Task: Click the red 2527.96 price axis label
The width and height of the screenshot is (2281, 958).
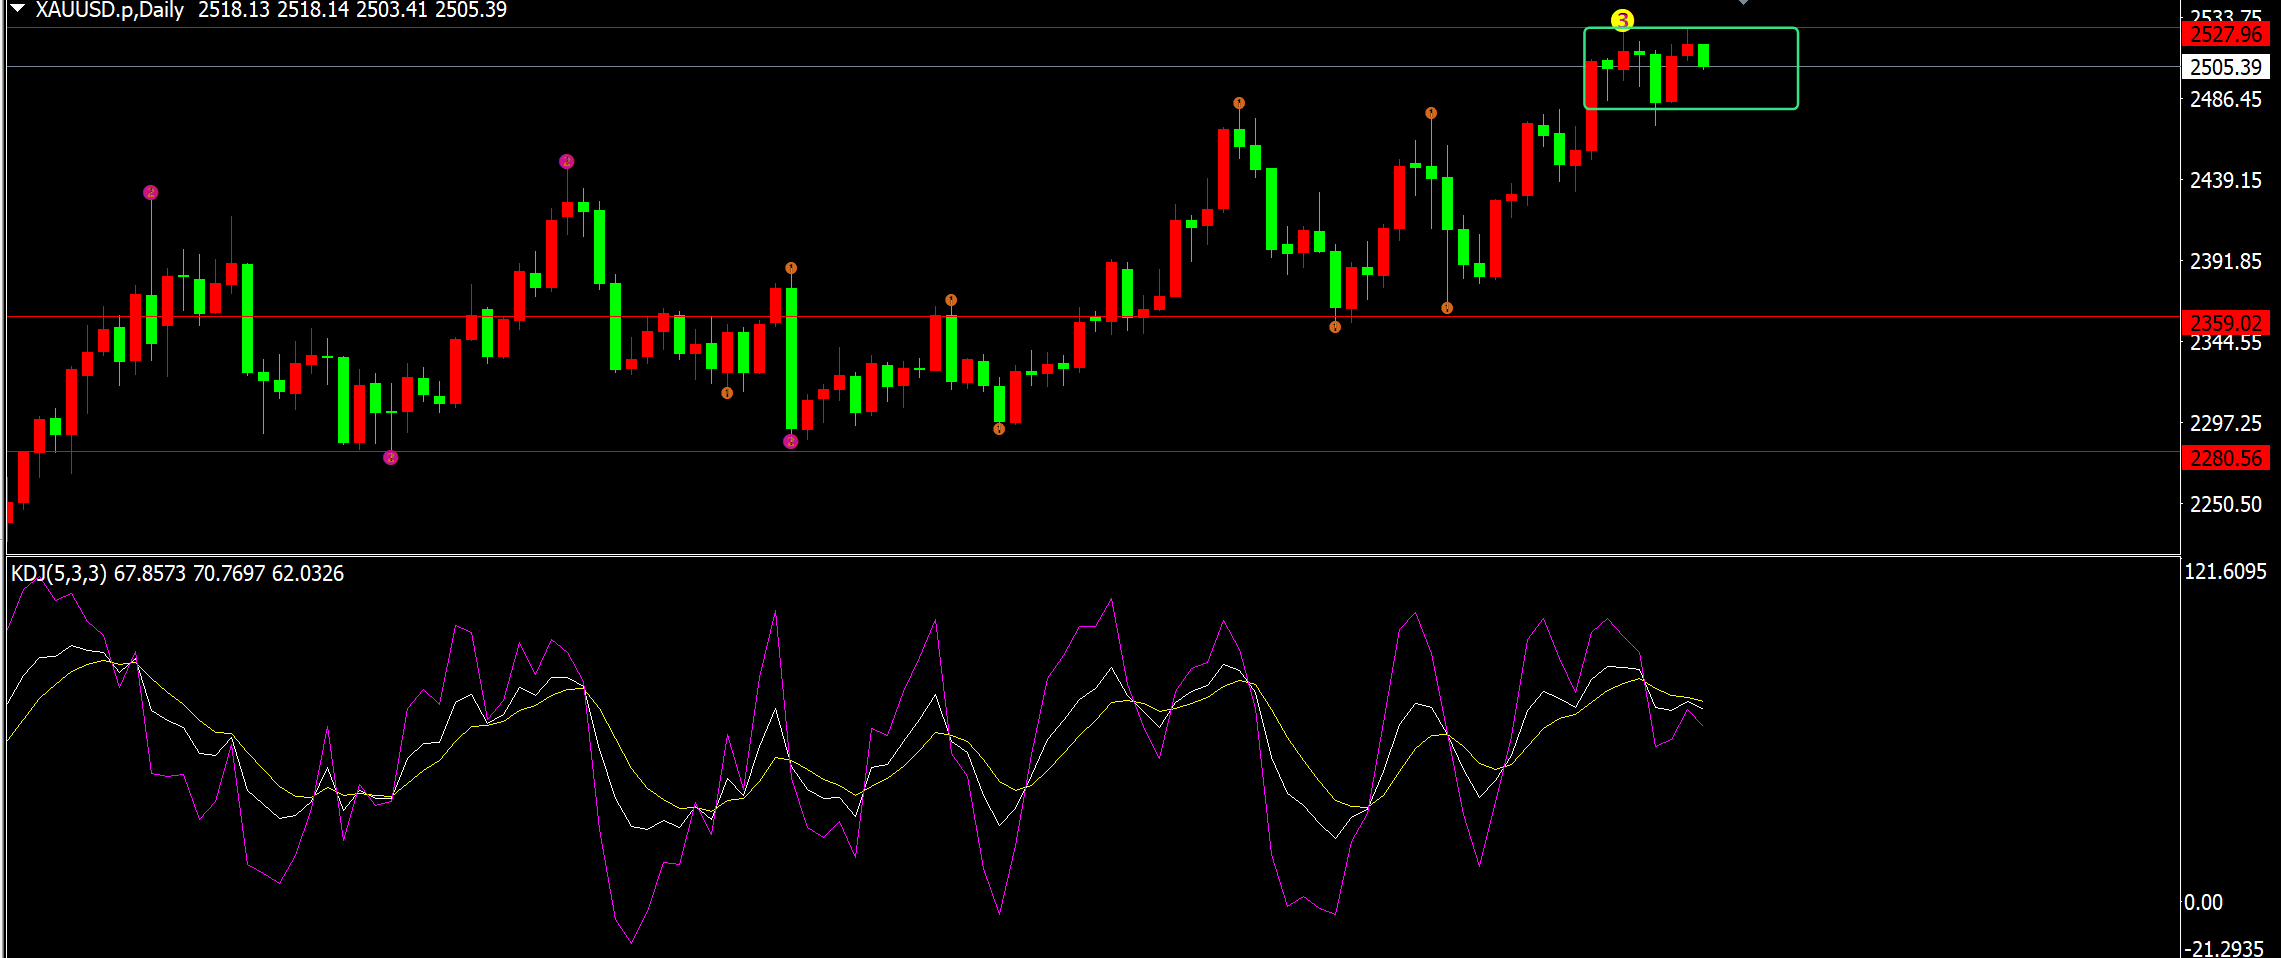Action: 2225,34
